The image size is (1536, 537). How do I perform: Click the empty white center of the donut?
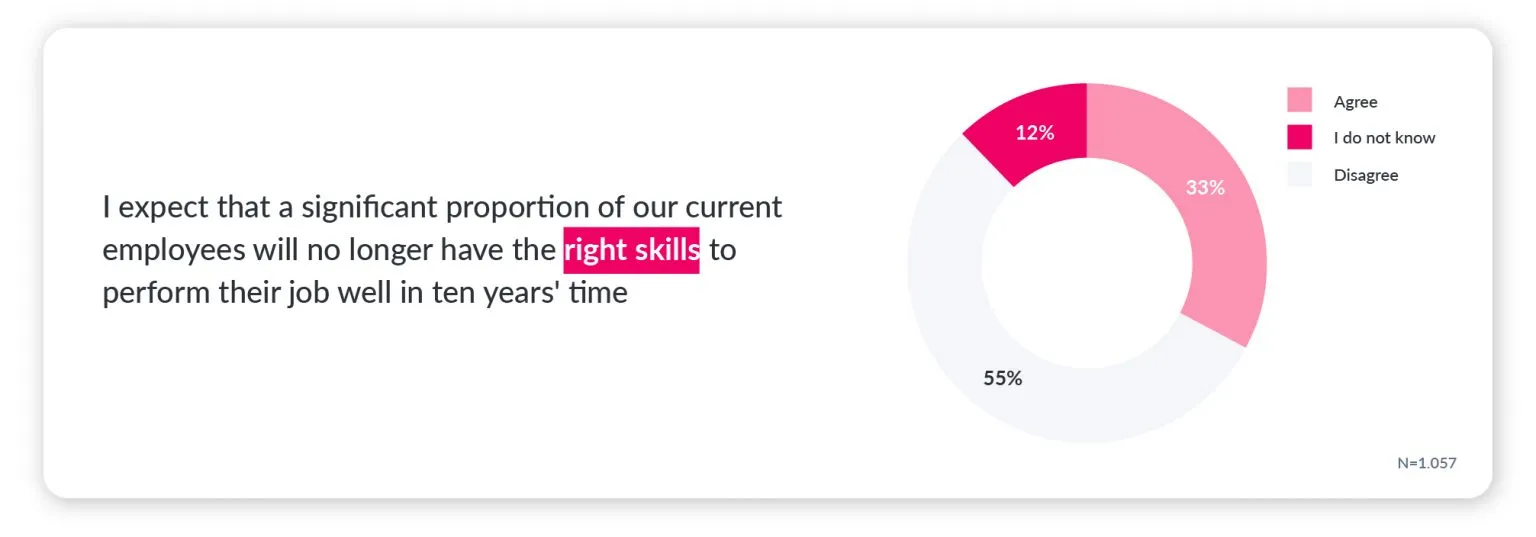click(1087, 263)
